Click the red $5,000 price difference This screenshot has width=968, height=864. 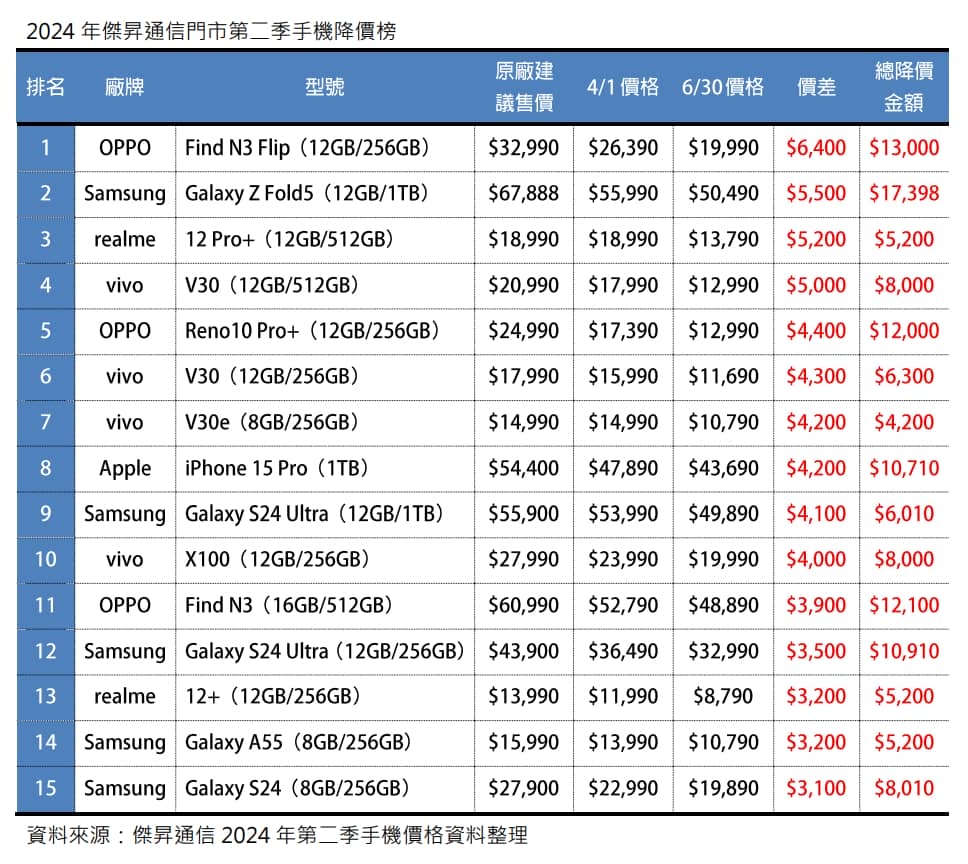[x=816, y=285]
